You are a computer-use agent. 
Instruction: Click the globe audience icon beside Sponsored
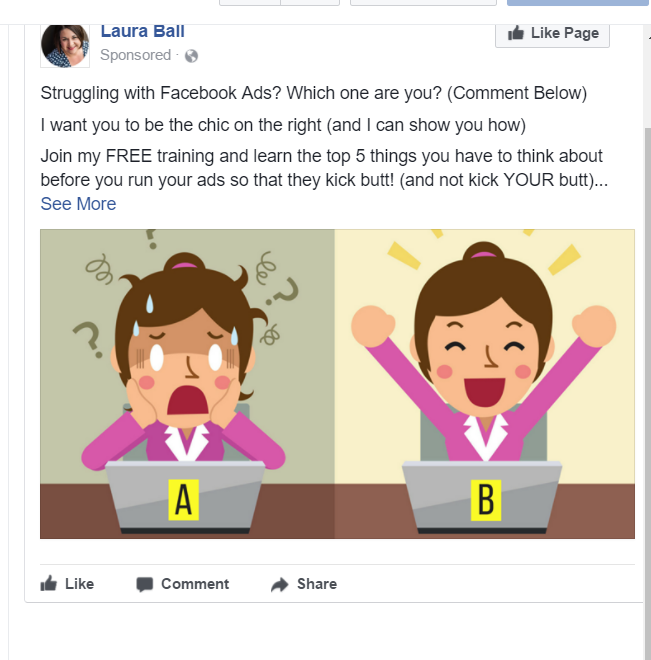(x=191, y=56)
